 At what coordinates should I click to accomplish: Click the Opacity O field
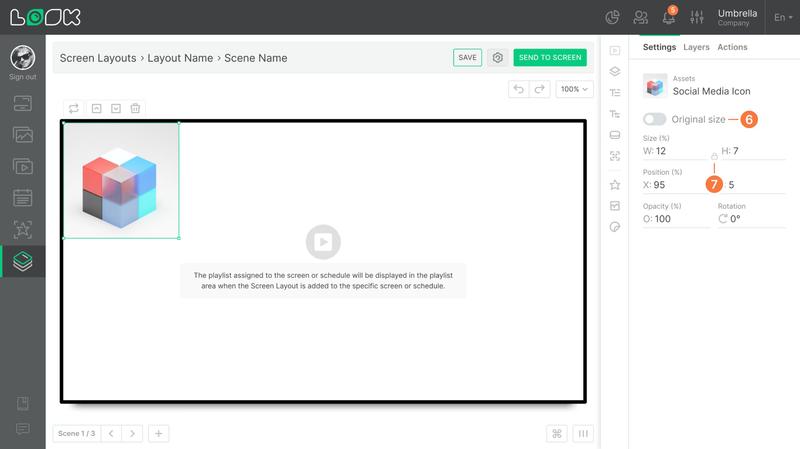675,219
